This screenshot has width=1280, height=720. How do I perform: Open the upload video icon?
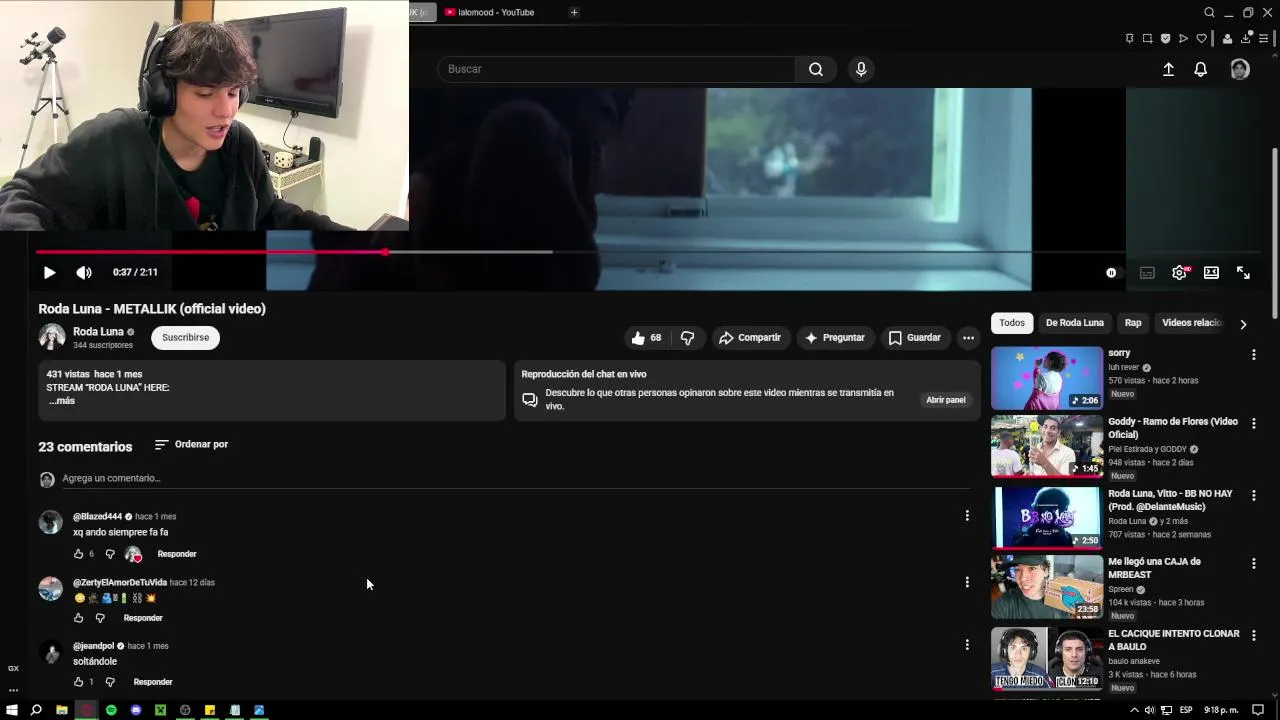point(1168,69)
